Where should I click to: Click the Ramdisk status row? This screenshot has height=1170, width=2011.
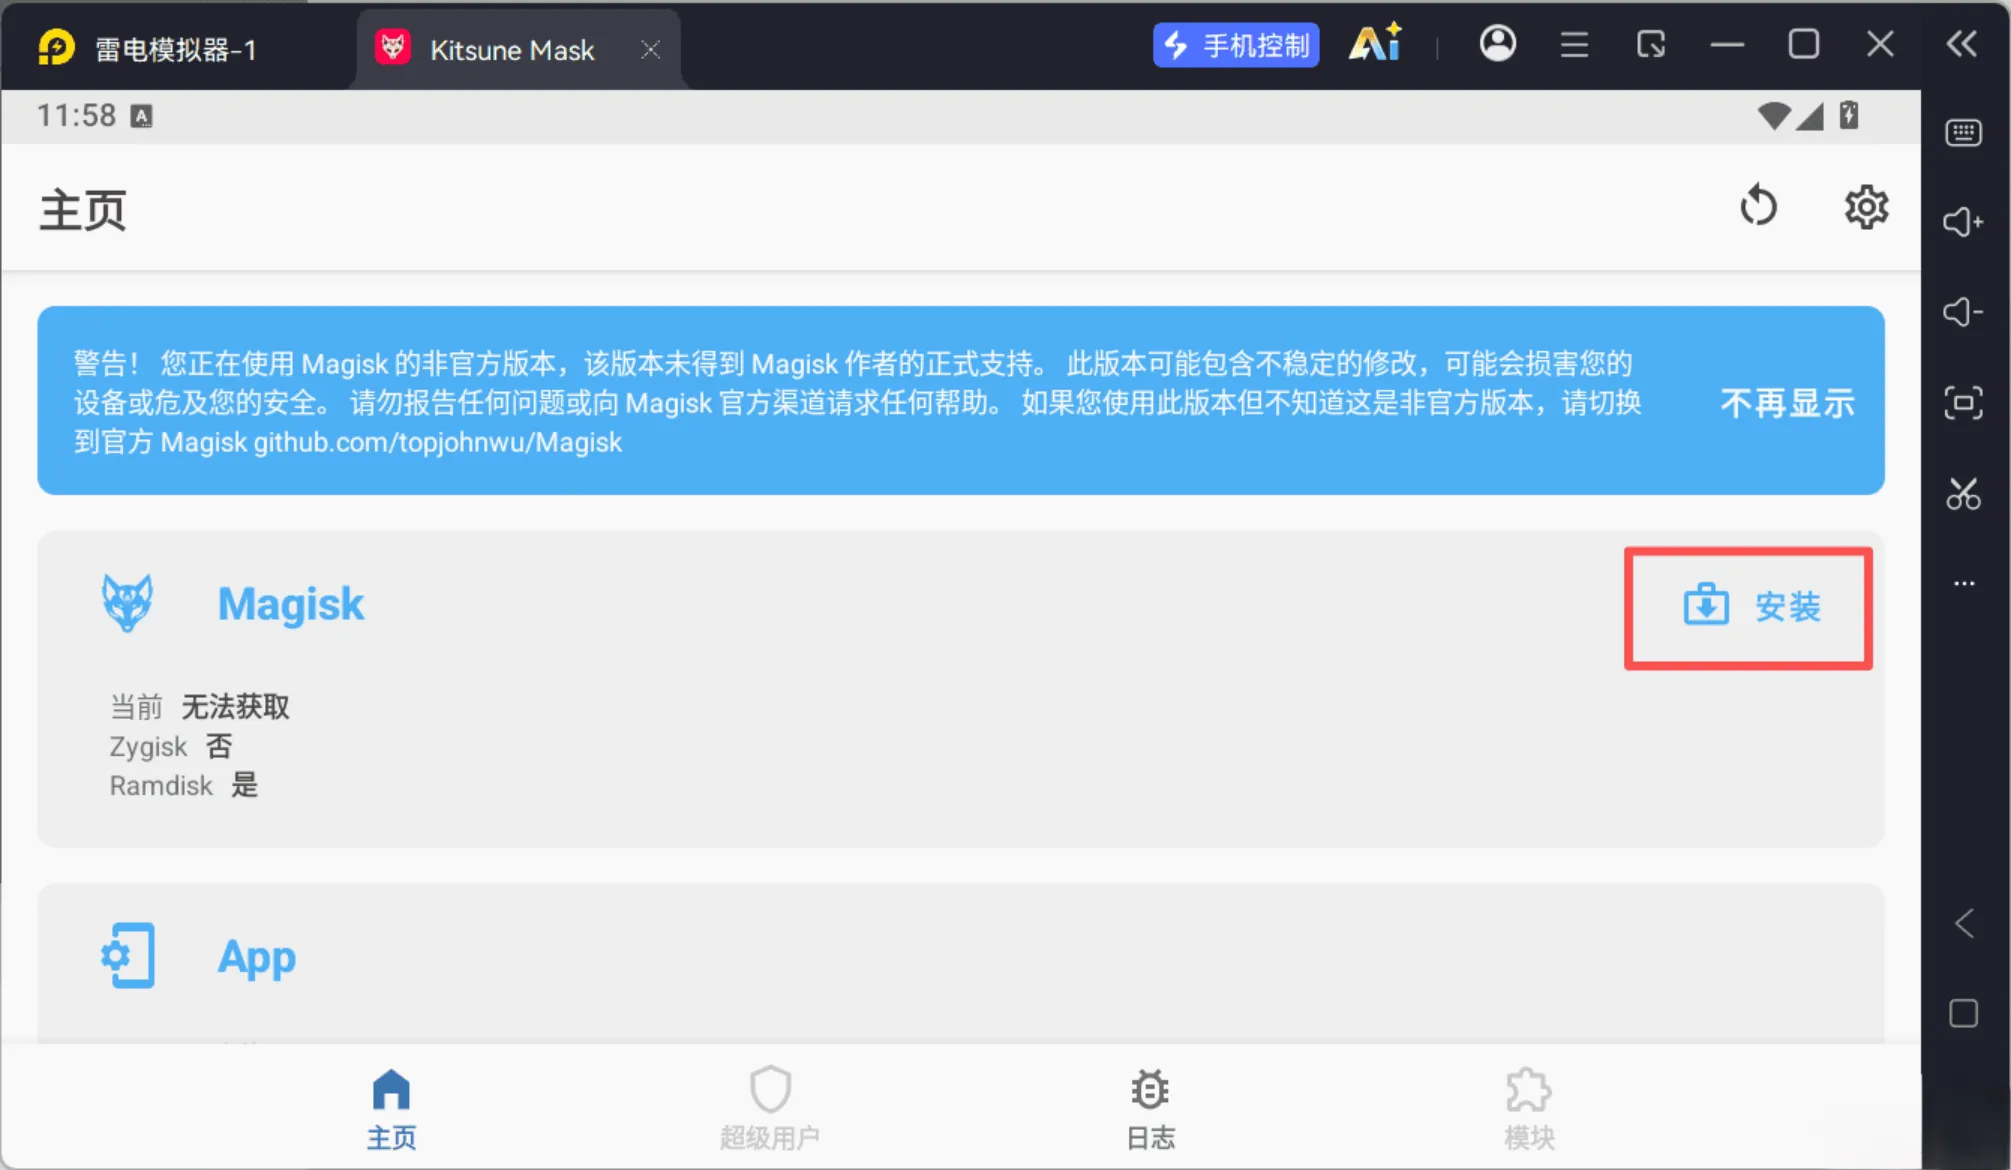click(x=184, y=785)
